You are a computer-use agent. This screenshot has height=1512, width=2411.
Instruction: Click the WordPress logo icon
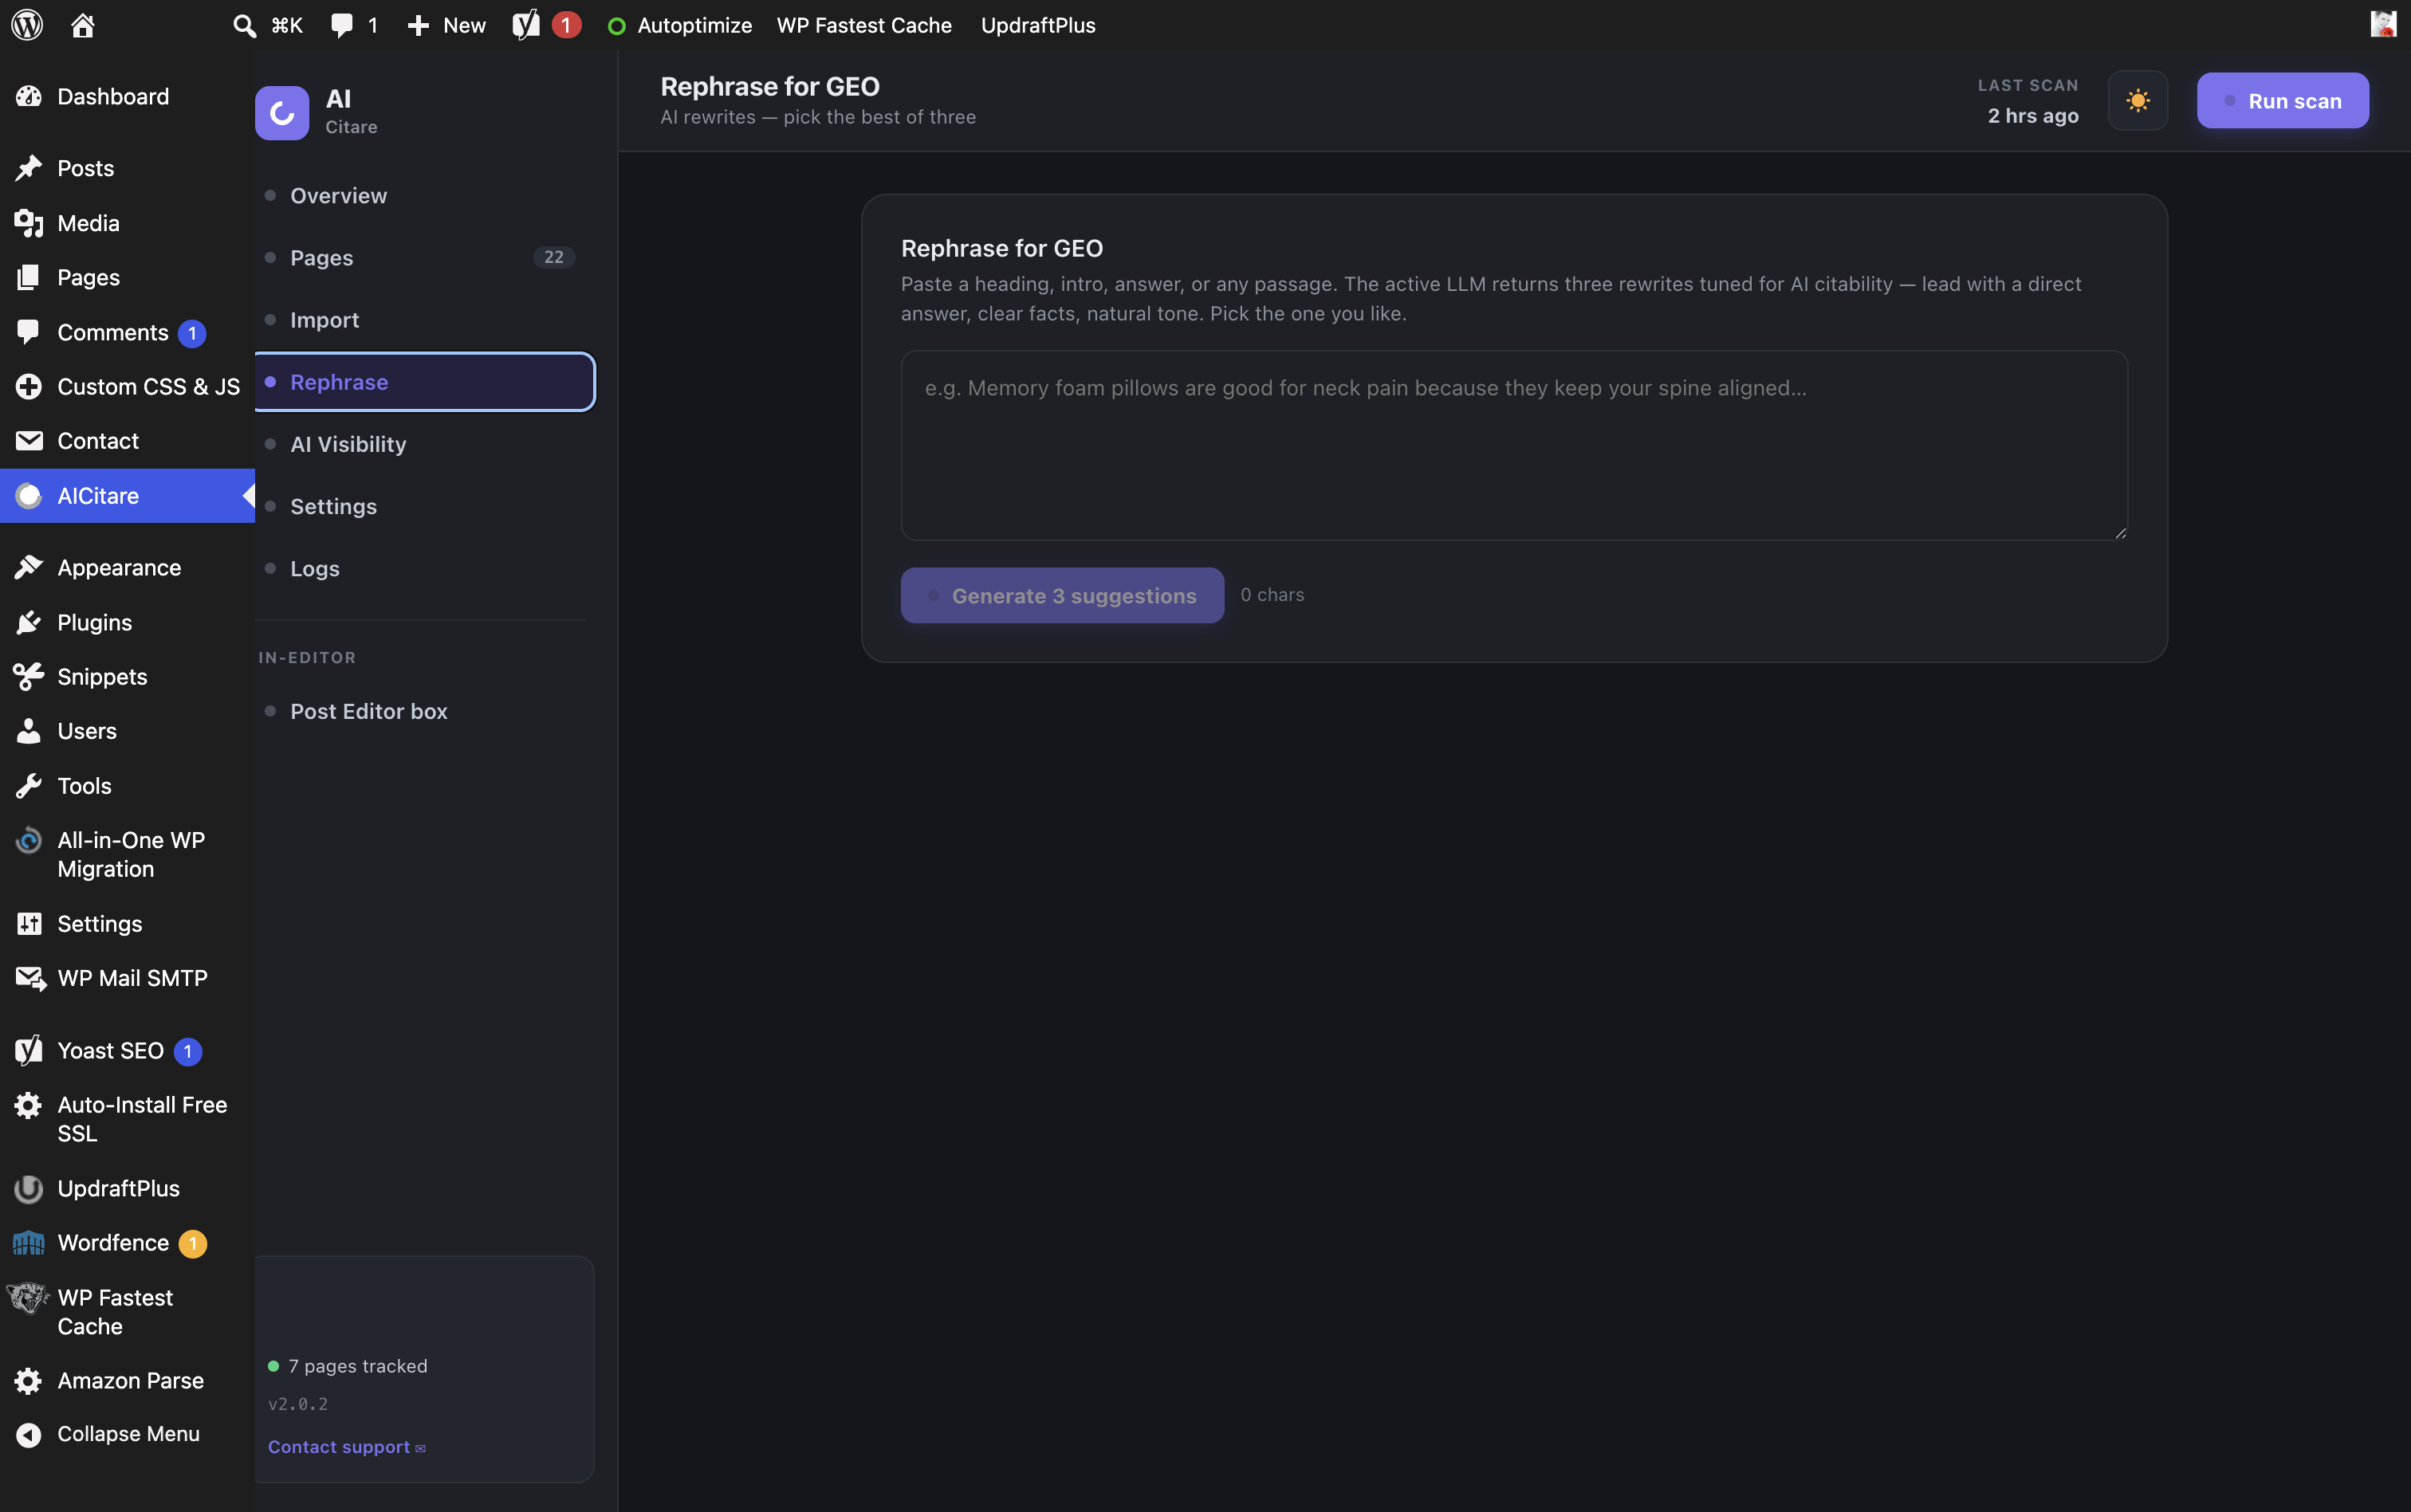(27, 25)
